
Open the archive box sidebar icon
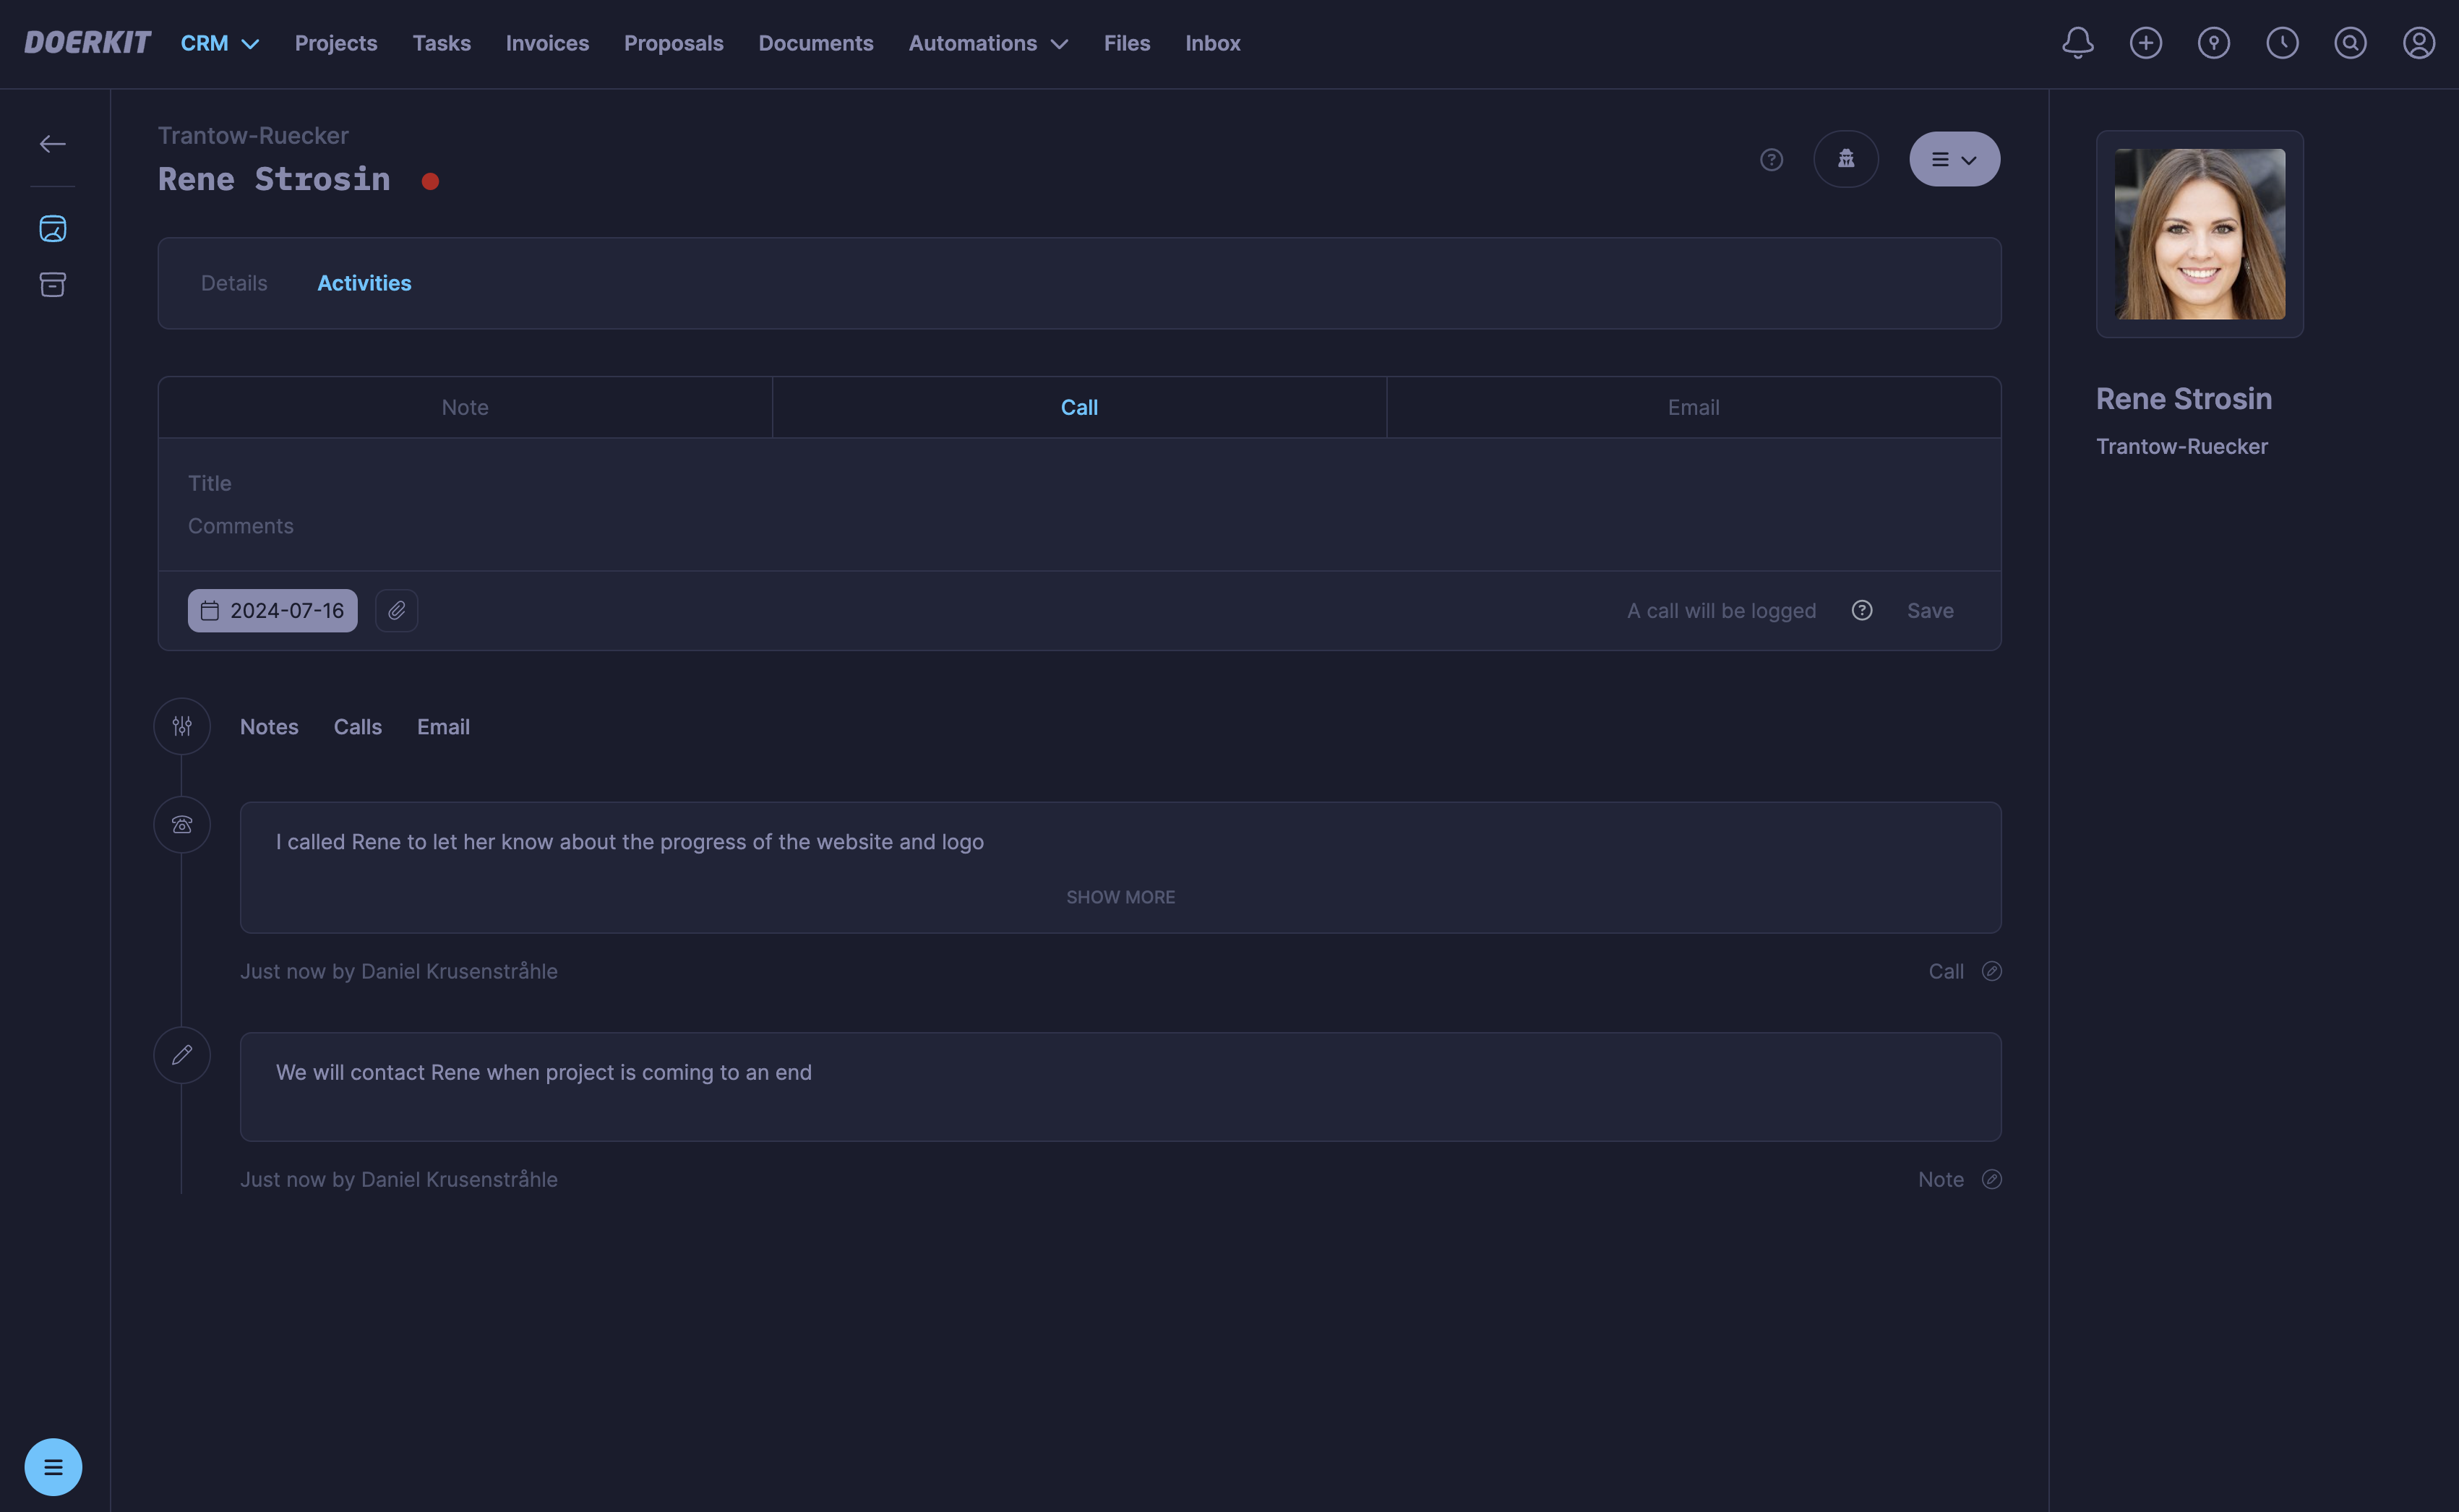tap(53, 285)
